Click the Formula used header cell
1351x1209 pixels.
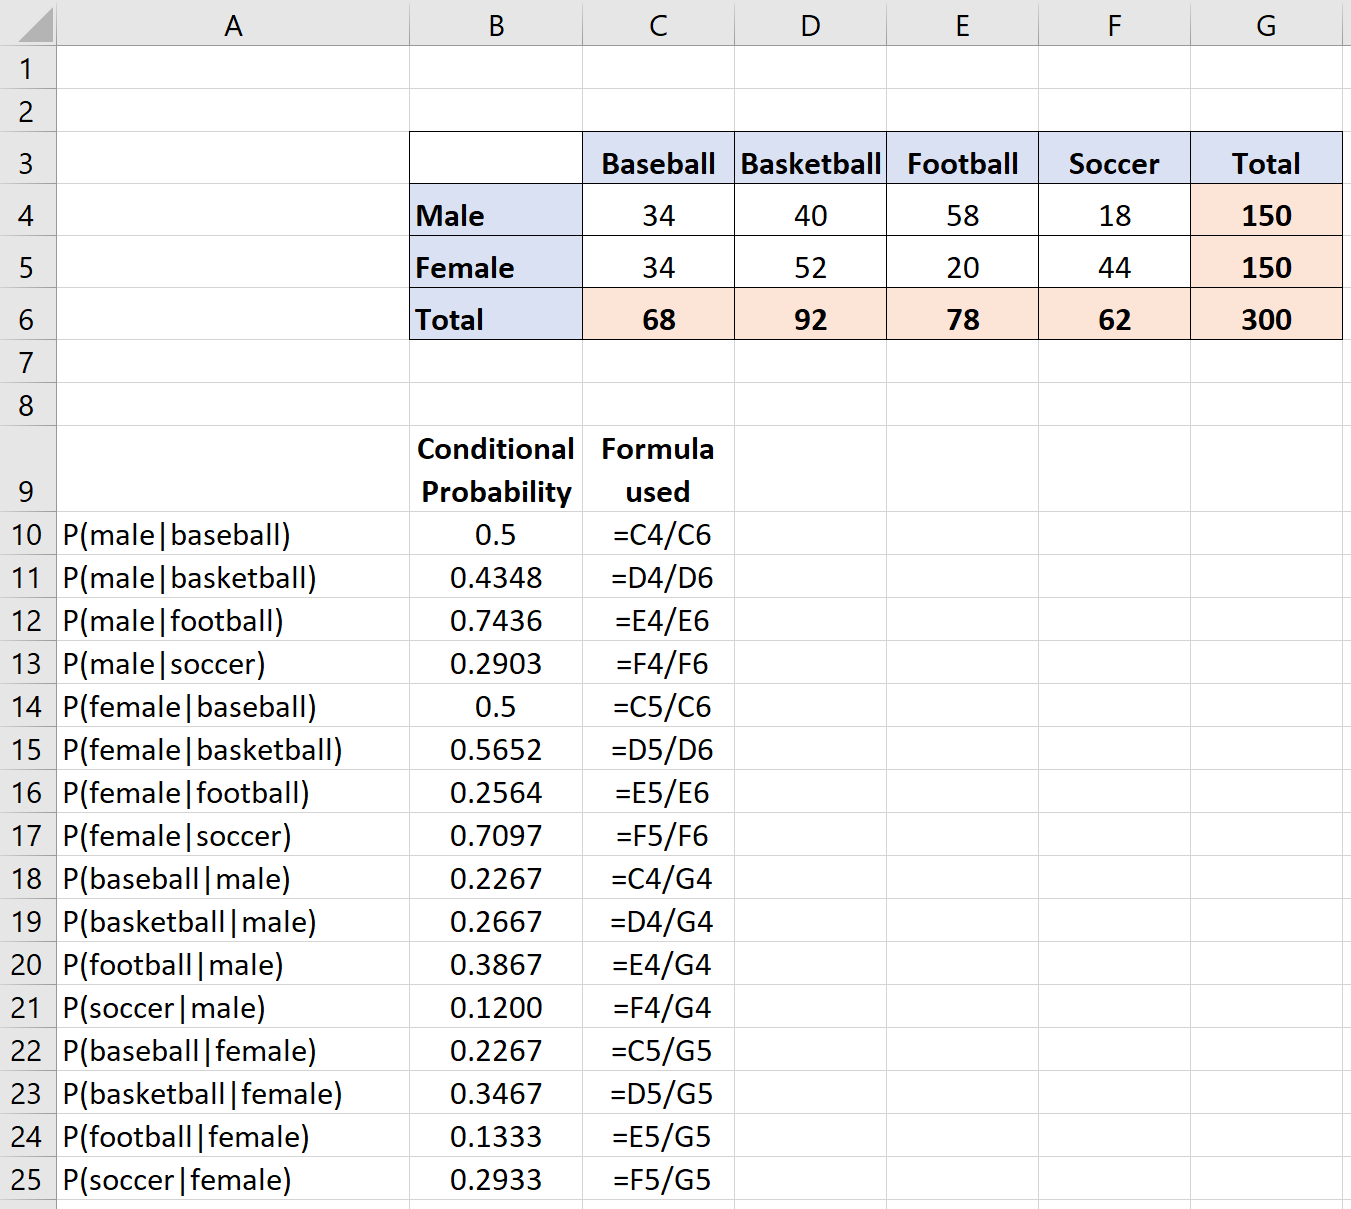tap(657, 469)
